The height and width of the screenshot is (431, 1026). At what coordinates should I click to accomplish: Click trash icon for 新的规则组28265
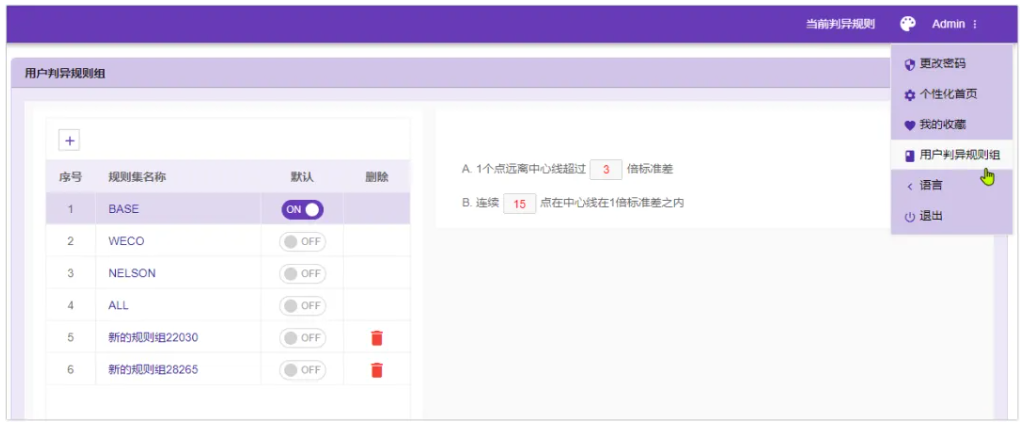click(x=376, y=370)
